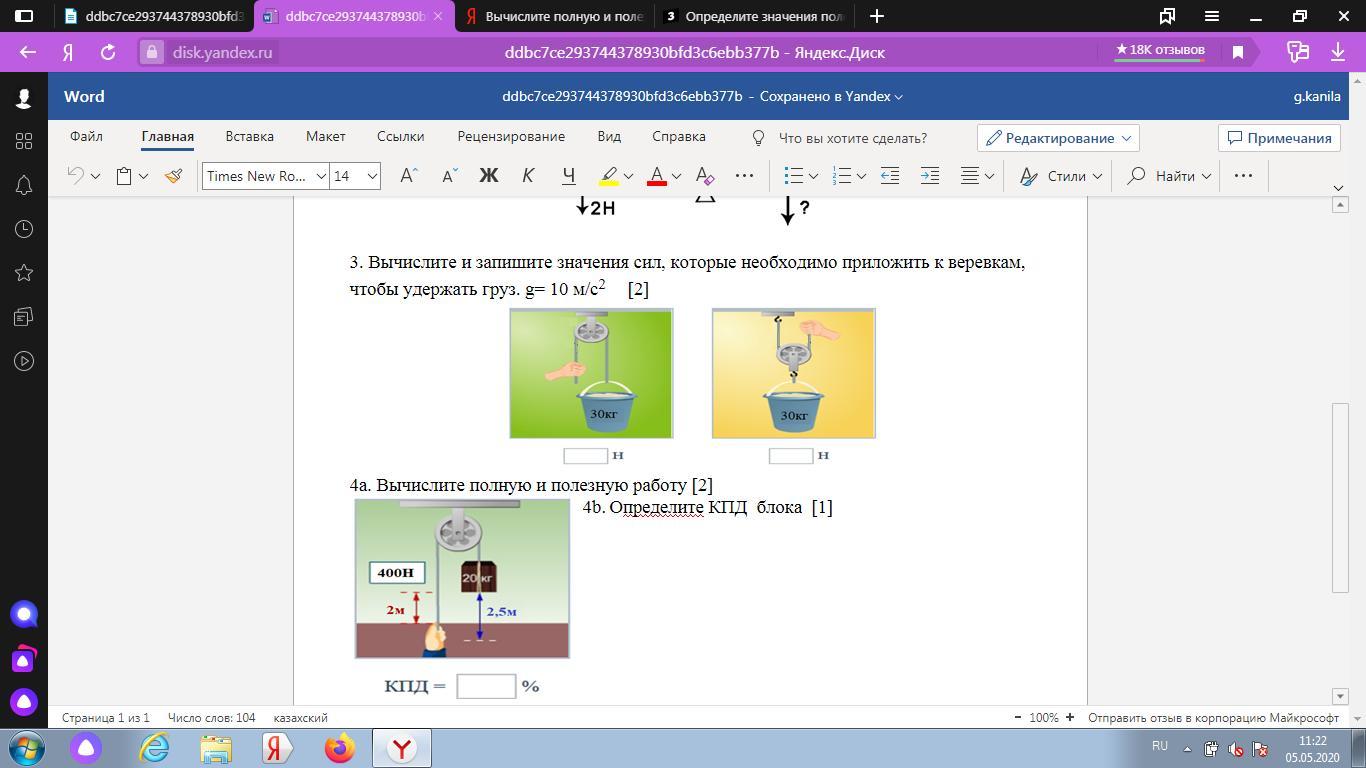
Task: Switch to the Вставка ribbon tab
Action: tap(249, 137)
